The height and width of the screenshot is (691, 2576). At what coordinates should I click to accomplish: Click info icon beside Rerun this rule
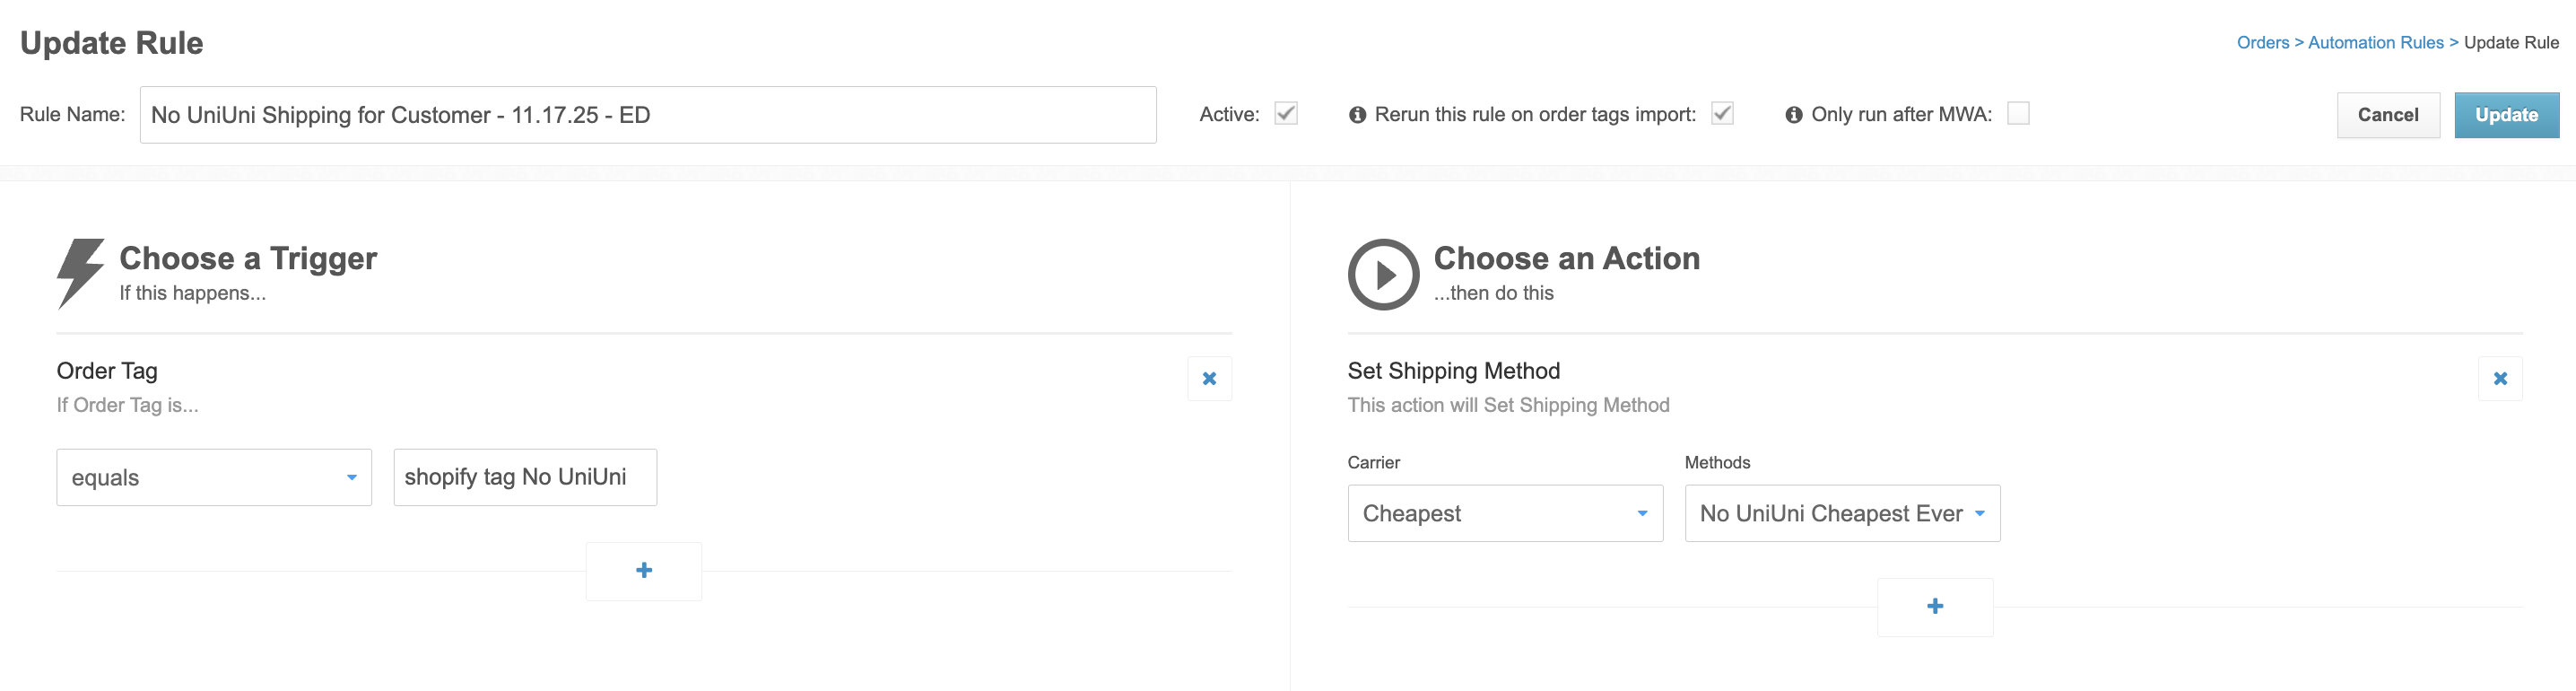tap(1356, 115)
